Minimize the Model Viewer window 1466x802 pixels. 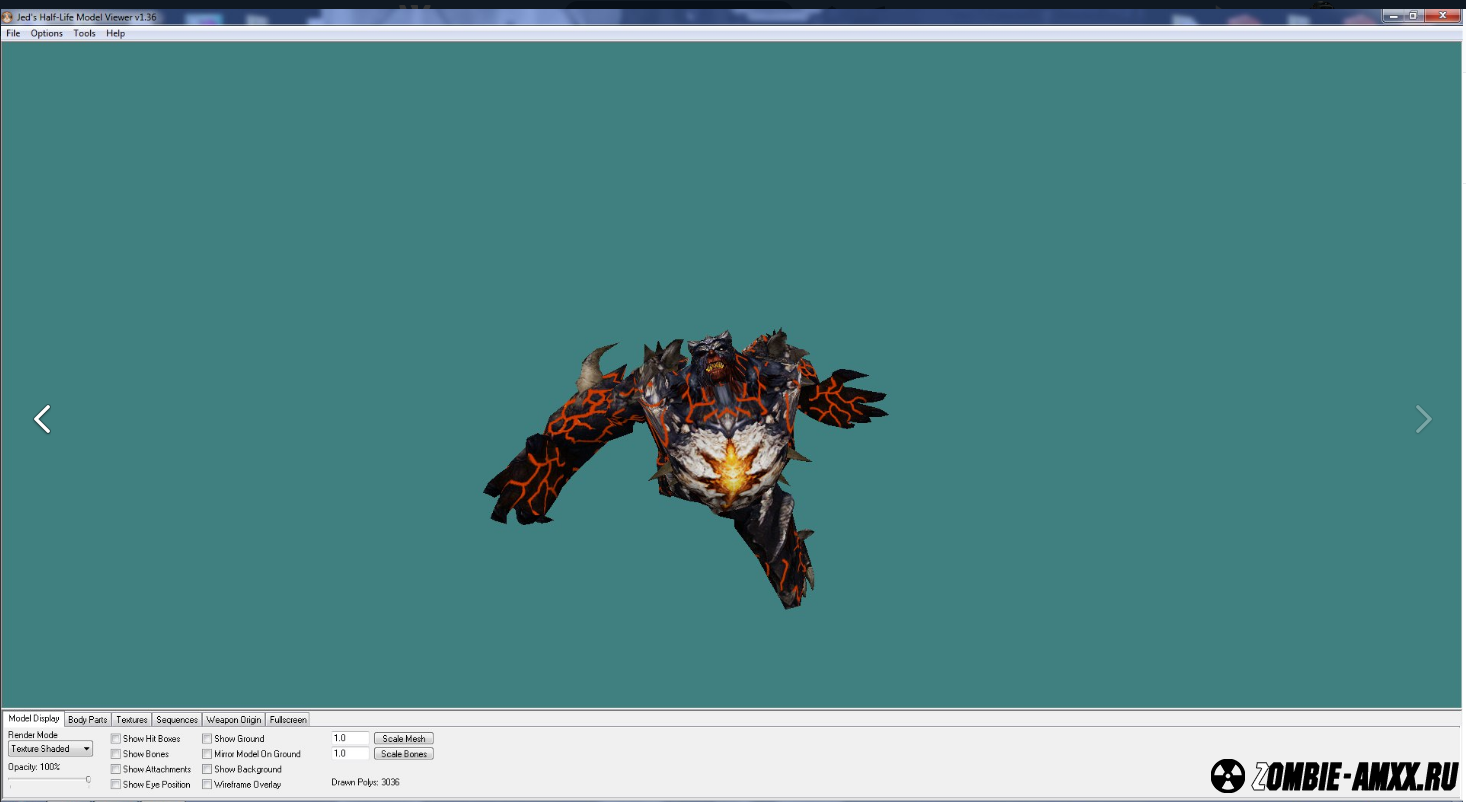coord(1392,15)
